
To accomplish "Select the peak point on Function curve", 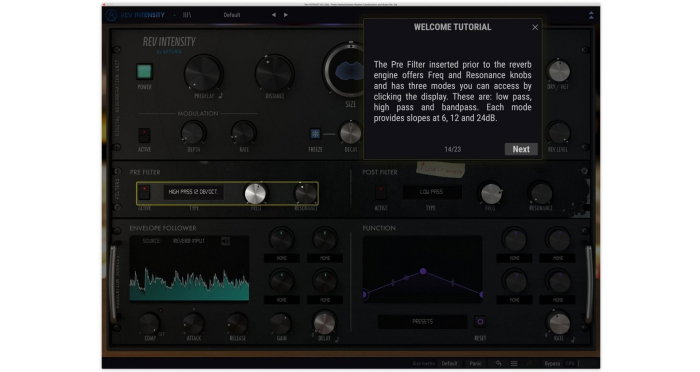I will [x=423, y=271].
